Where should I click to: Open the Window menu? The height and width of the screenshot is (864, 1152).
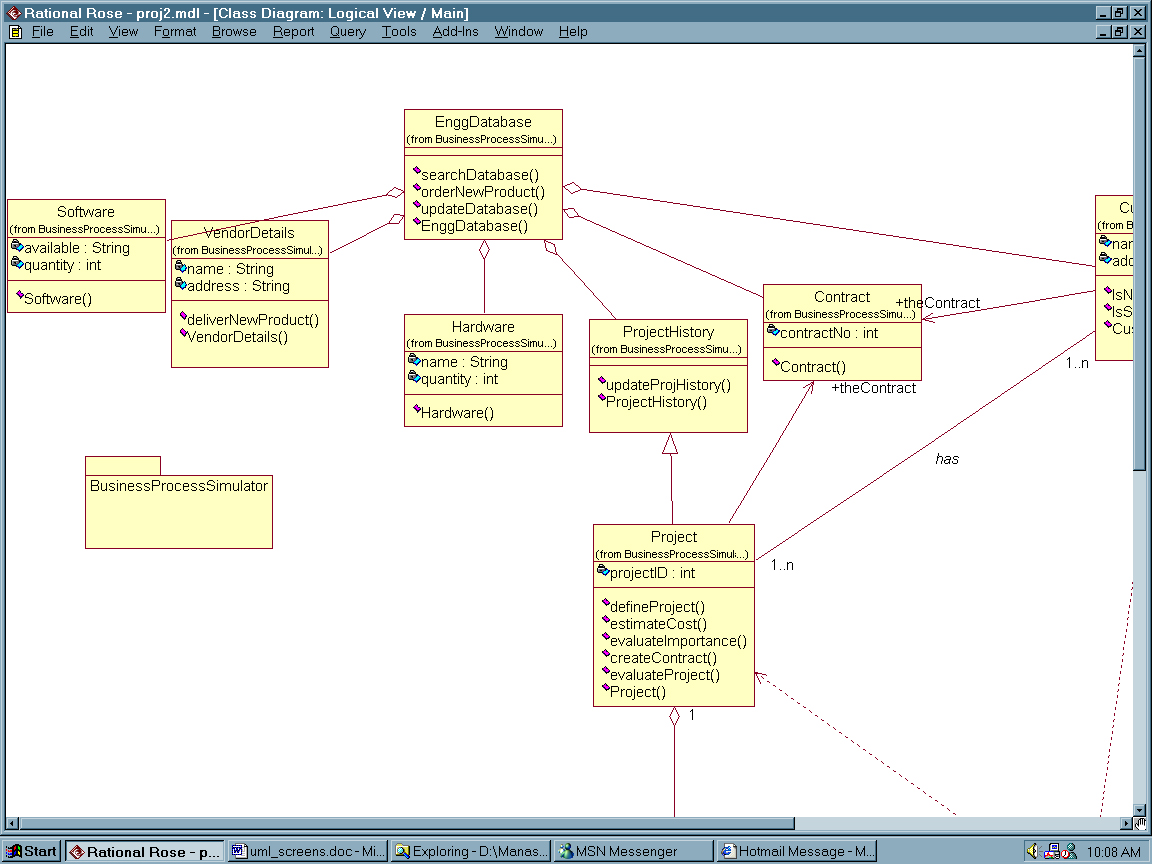[x=518, y=32]
